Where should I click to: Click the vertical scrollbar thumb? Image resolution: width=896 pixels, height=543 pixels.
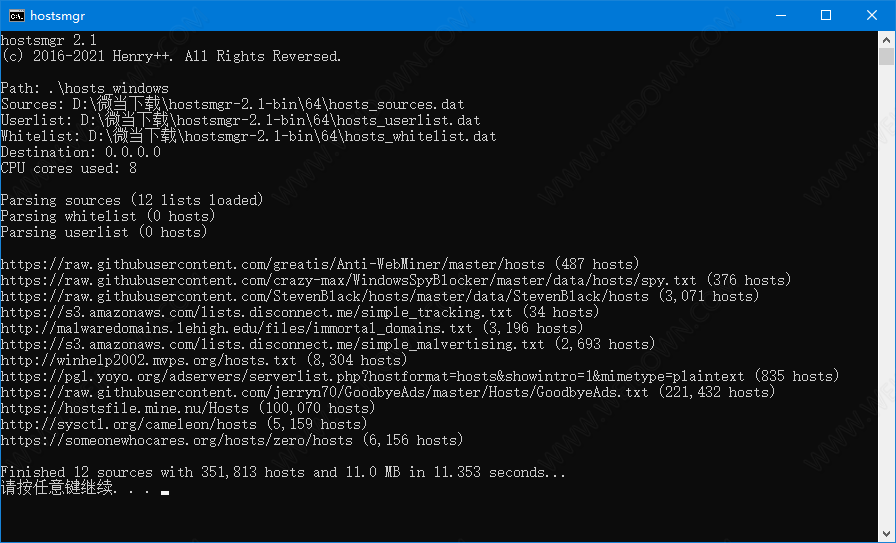[886, 57]
